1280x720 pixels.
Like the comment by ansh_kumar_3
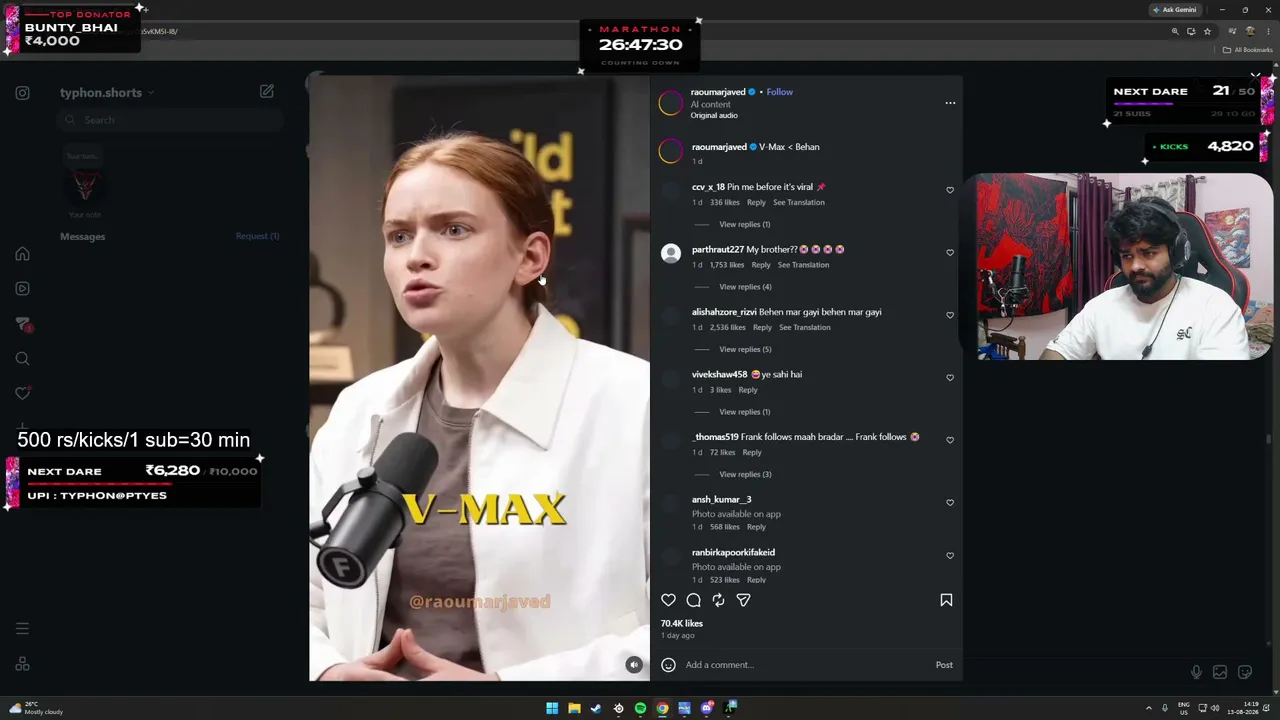[950, 503]
